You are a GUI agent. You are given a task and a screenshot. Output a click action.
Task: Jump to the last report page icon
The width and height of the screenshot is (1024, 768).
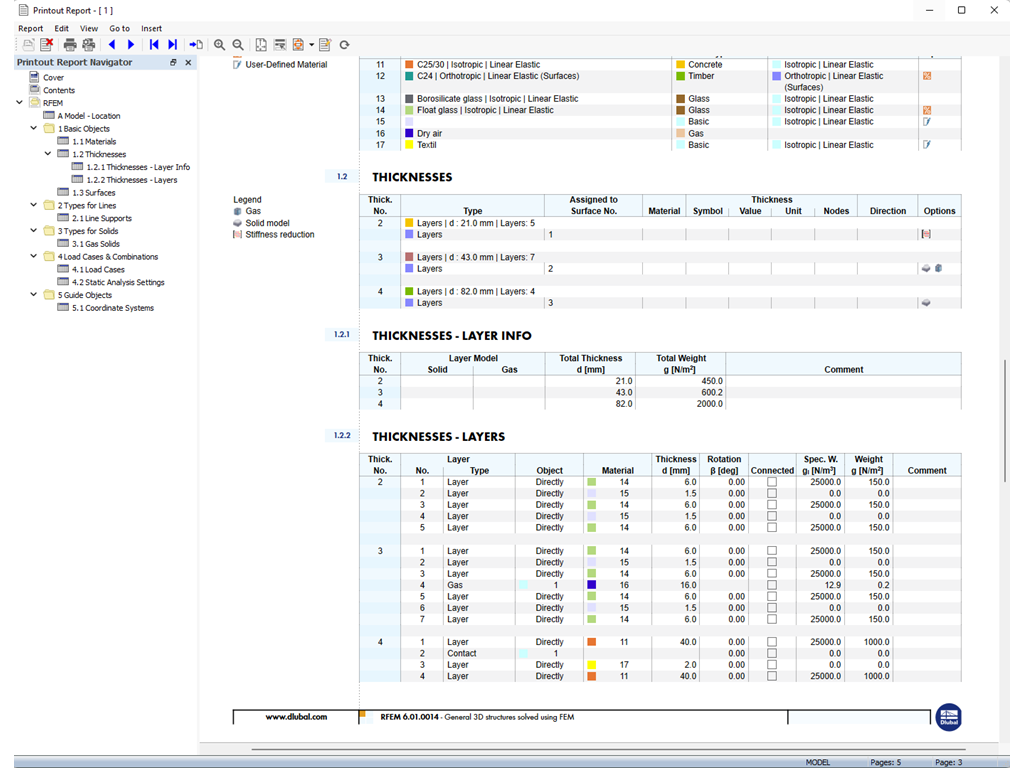tap(172, 45)
